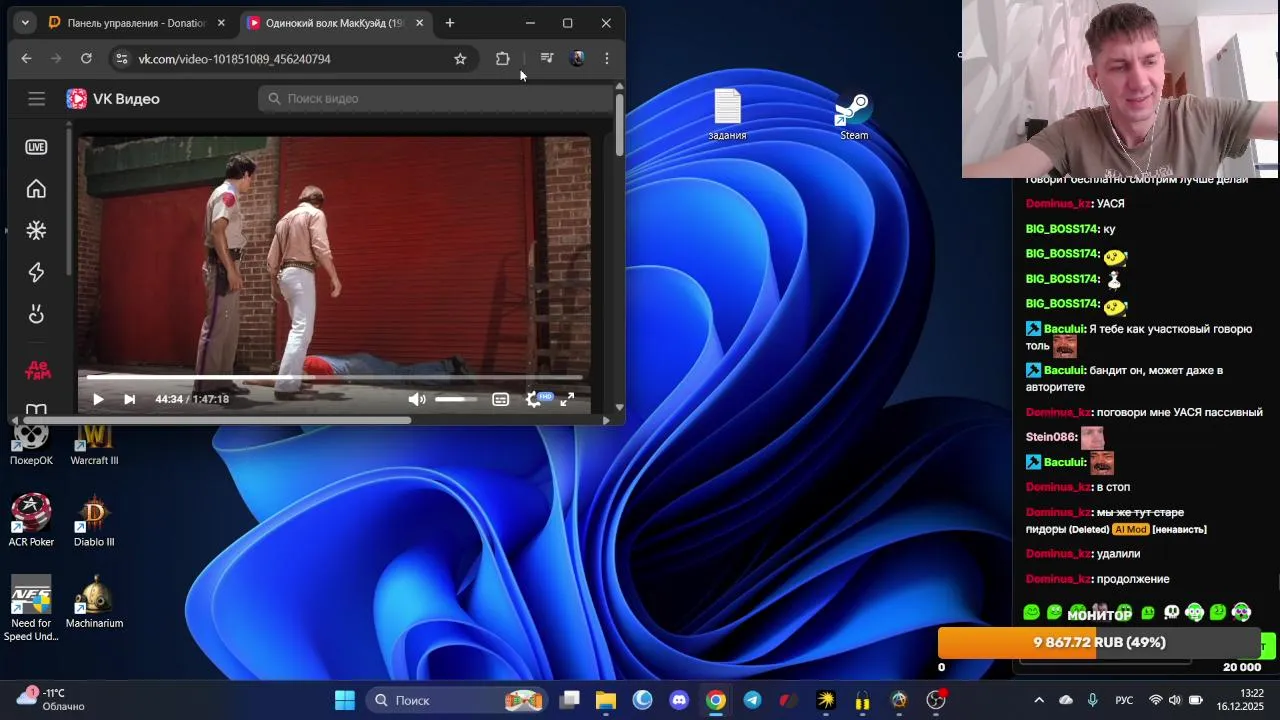Image resolution: width=1280 pixels, height=720 pixels.
Task: Open the Chrome three-dot menu
Action: click(607, 59)
